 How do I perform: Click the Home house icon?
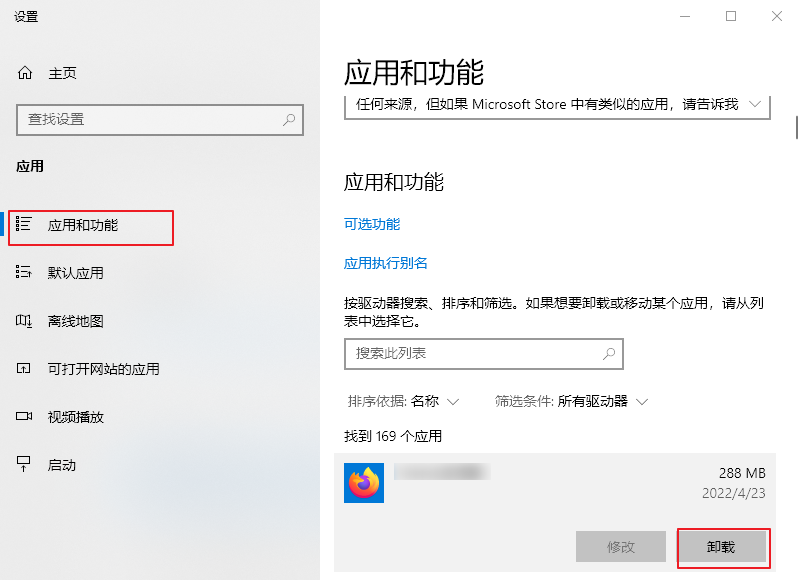(25, 73)
